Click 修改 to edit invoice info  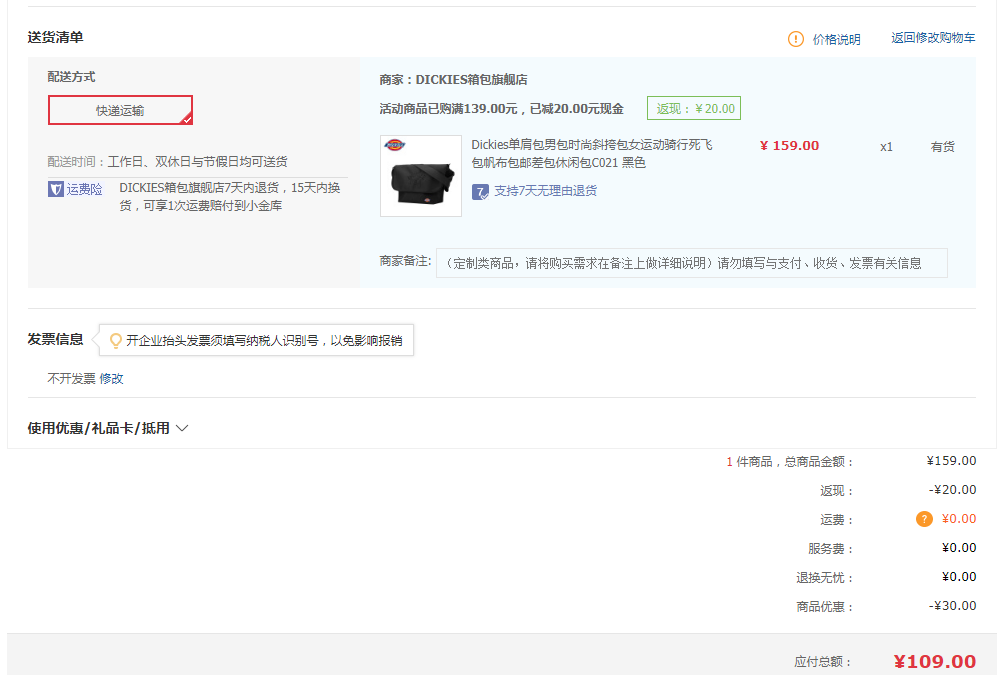(x=111, y=378)
